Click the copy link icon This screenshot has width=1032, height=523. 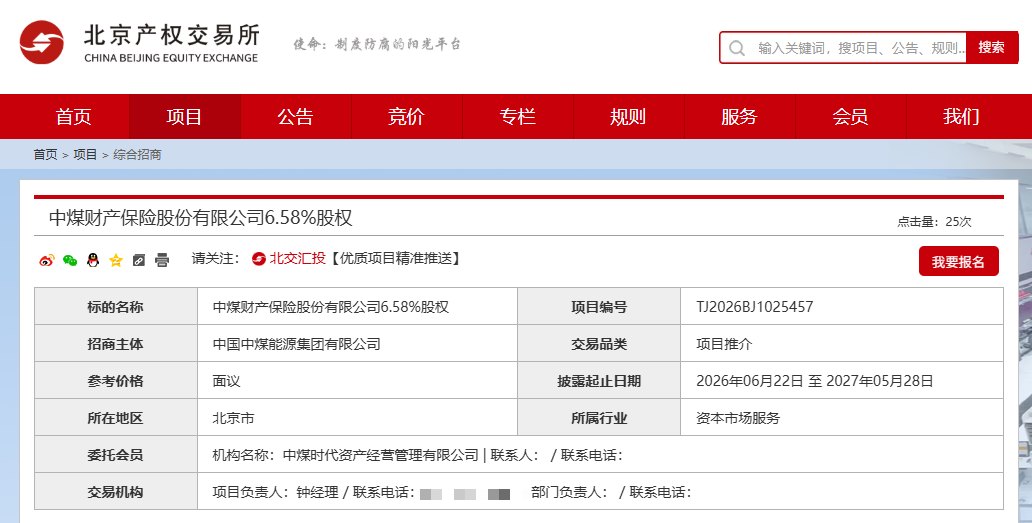click(138, 260)
